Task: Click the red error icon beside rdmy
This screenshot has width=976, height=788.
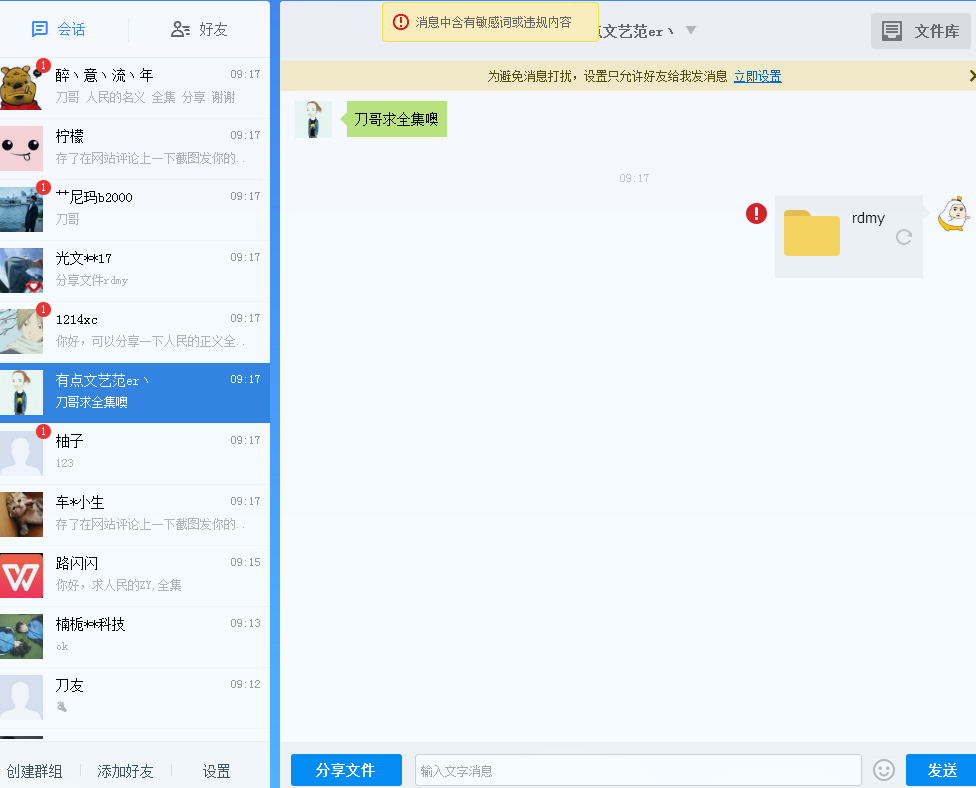Action: point(756,213)
